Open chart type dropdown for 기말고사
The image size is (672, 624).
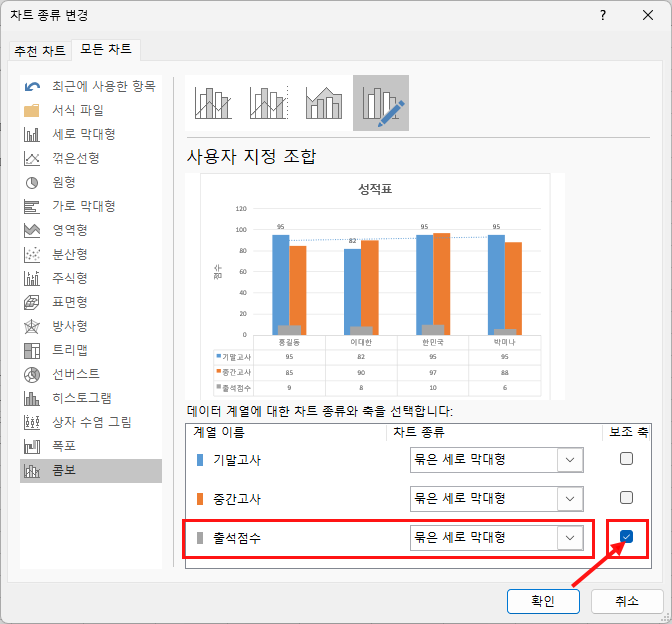pos(570,459)
